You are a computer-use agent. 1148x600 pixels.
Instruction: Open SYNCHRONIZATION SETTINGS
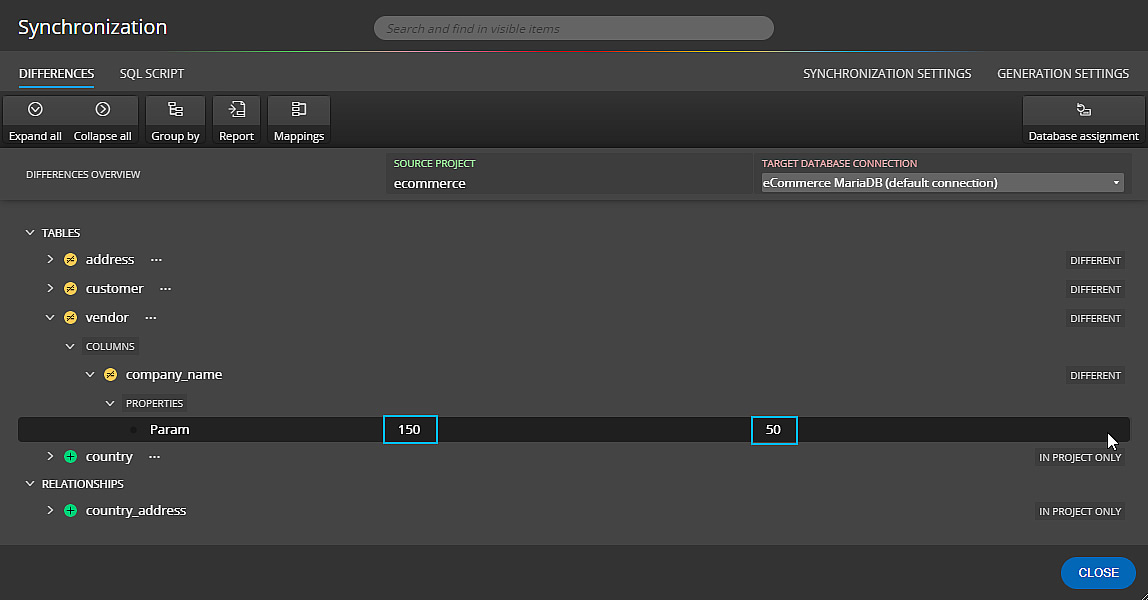tap(886, 73)
